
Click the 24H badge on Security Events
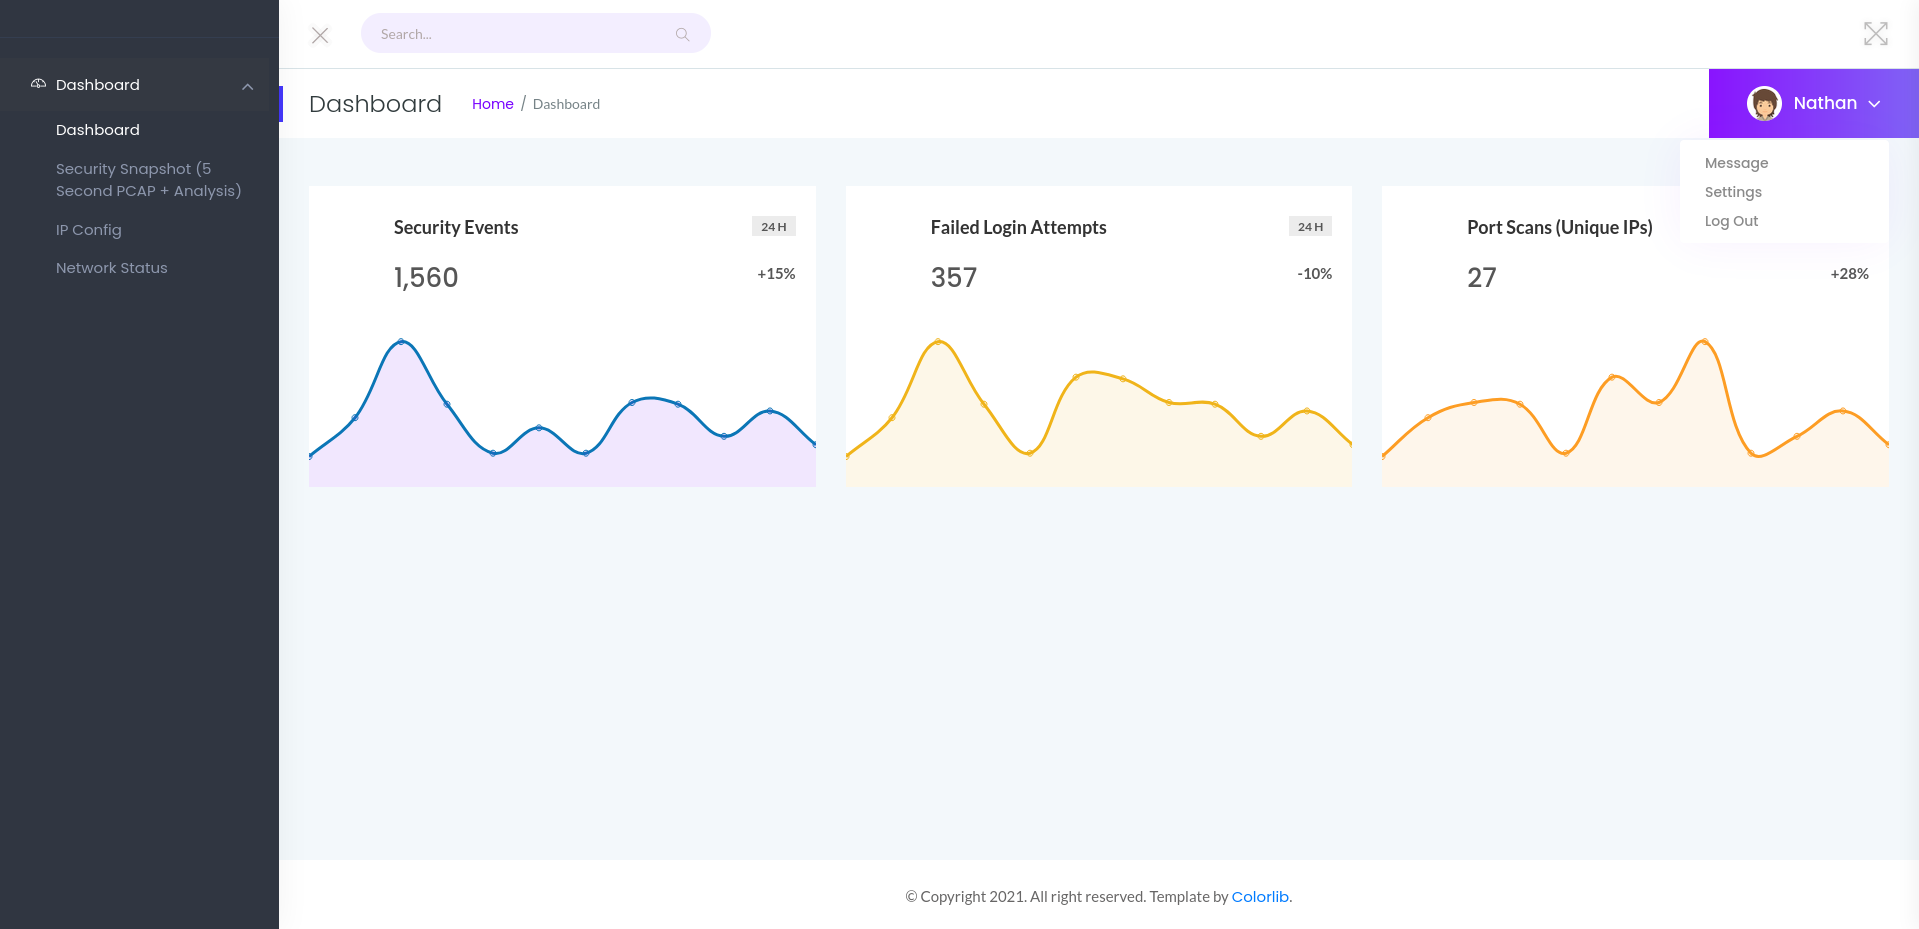[x=773, y=227]
